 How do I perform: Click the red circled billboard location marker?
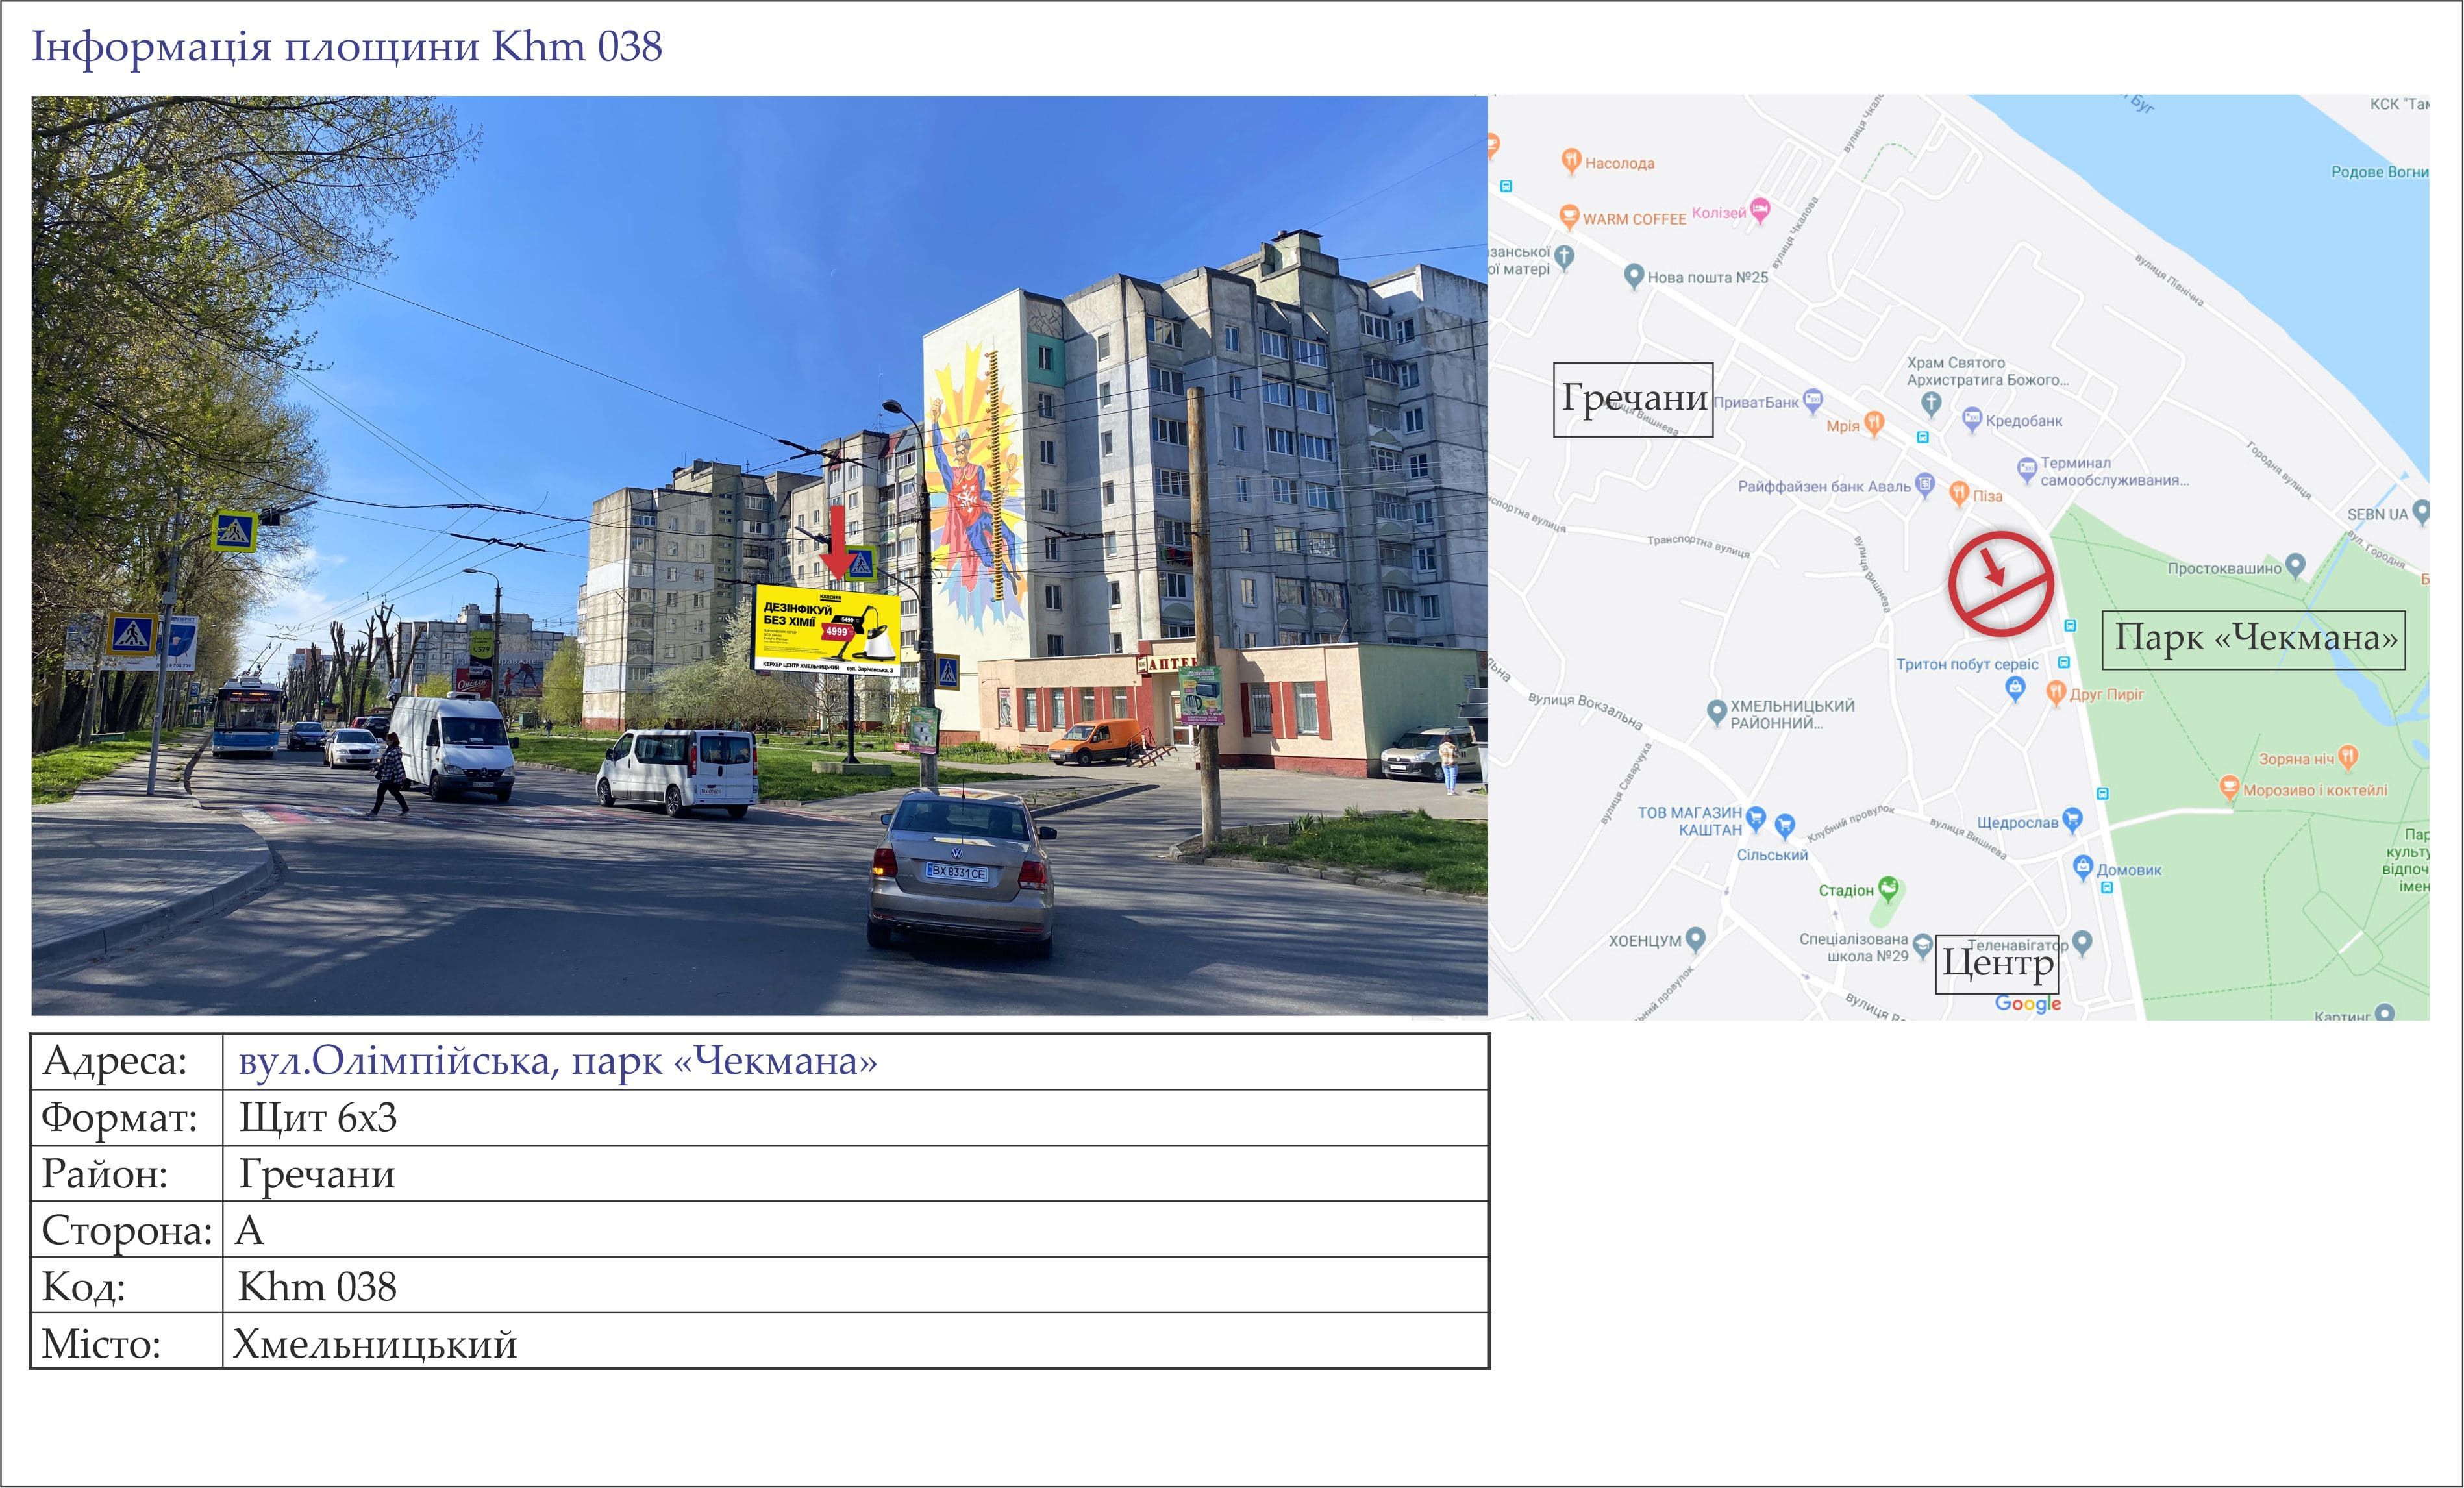pos(2000,584)
